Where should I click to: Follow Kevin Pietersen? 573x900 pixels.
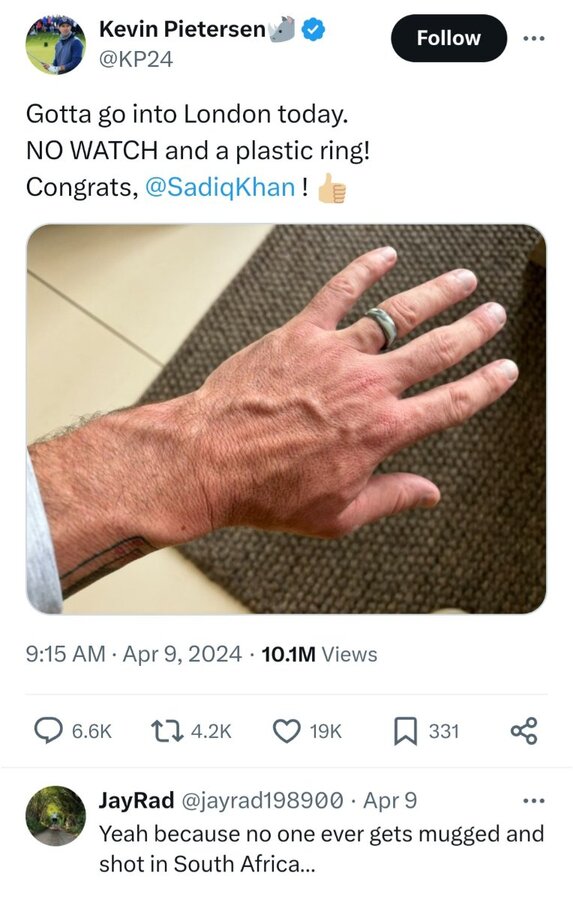[448, 38]
